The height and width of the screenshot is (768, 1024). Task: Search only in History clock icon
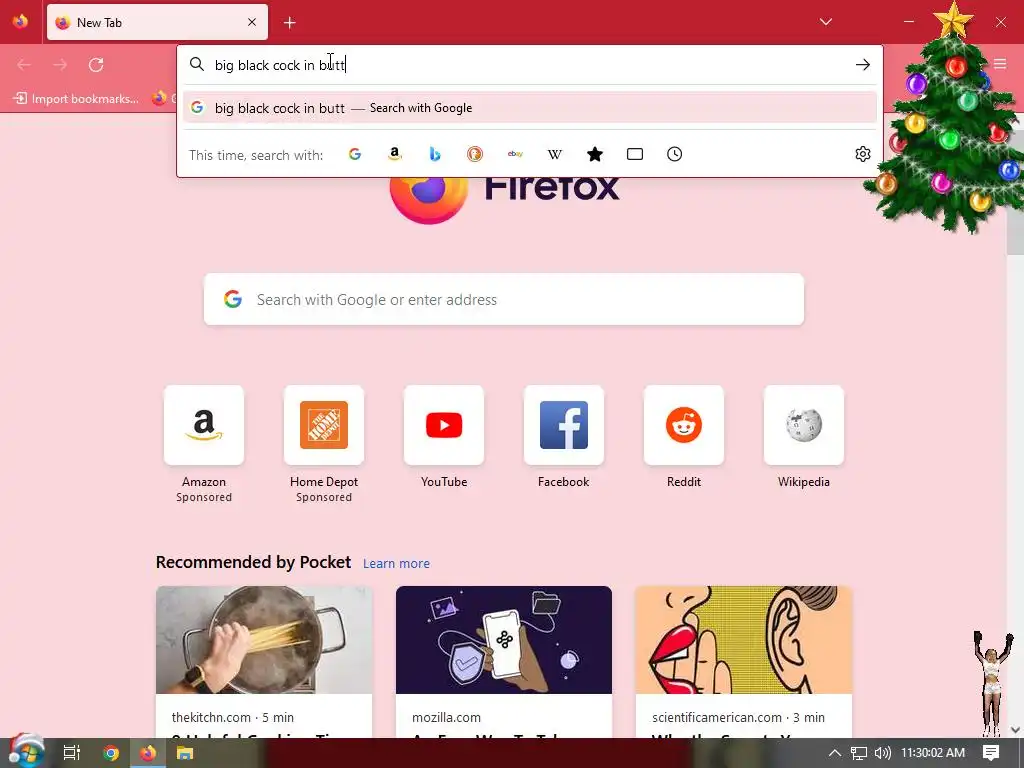[675, 154]
